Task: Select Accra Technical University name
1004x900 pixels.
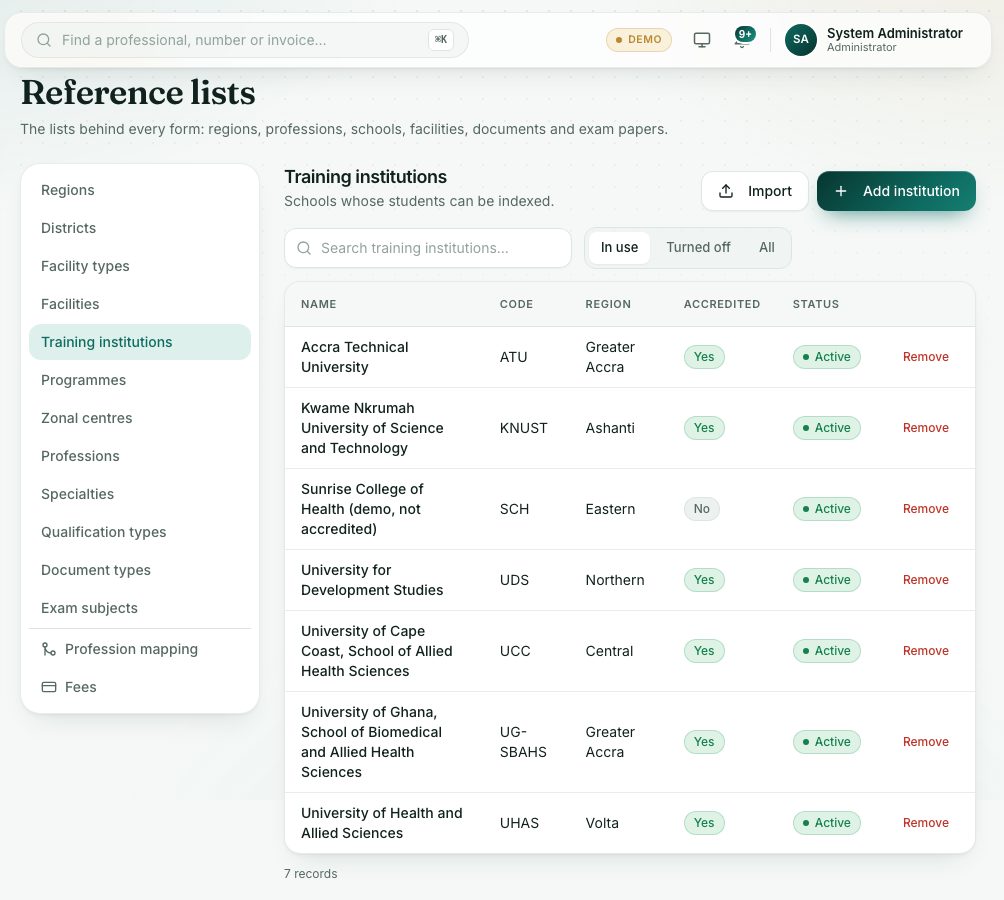Action: [354, 357]
